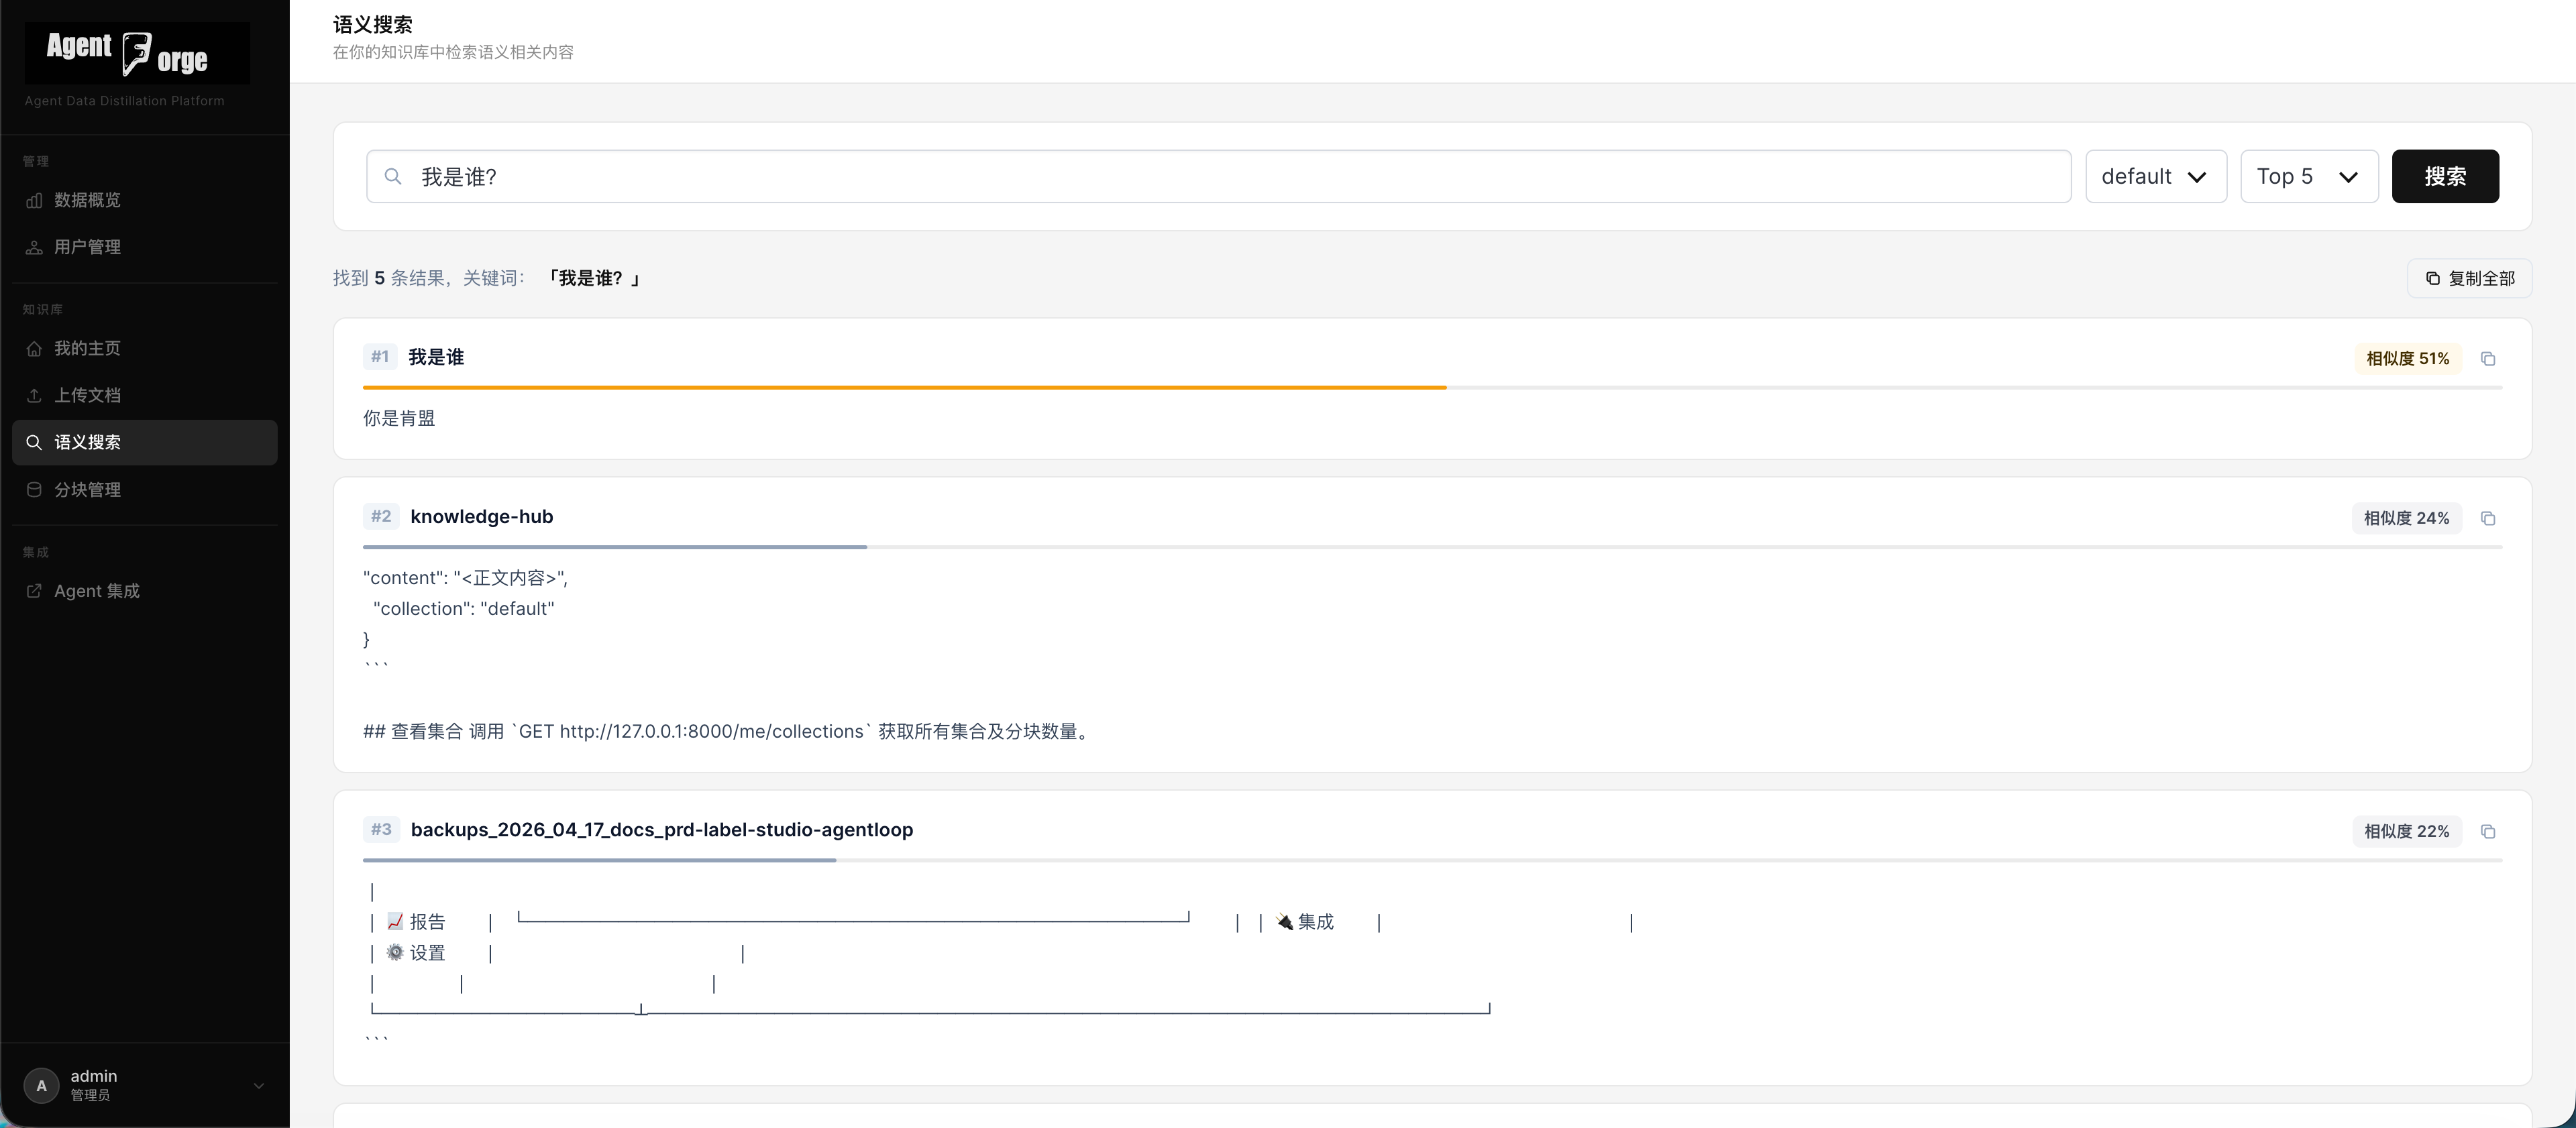Go to 用户管理 page

tap(145, 247)
